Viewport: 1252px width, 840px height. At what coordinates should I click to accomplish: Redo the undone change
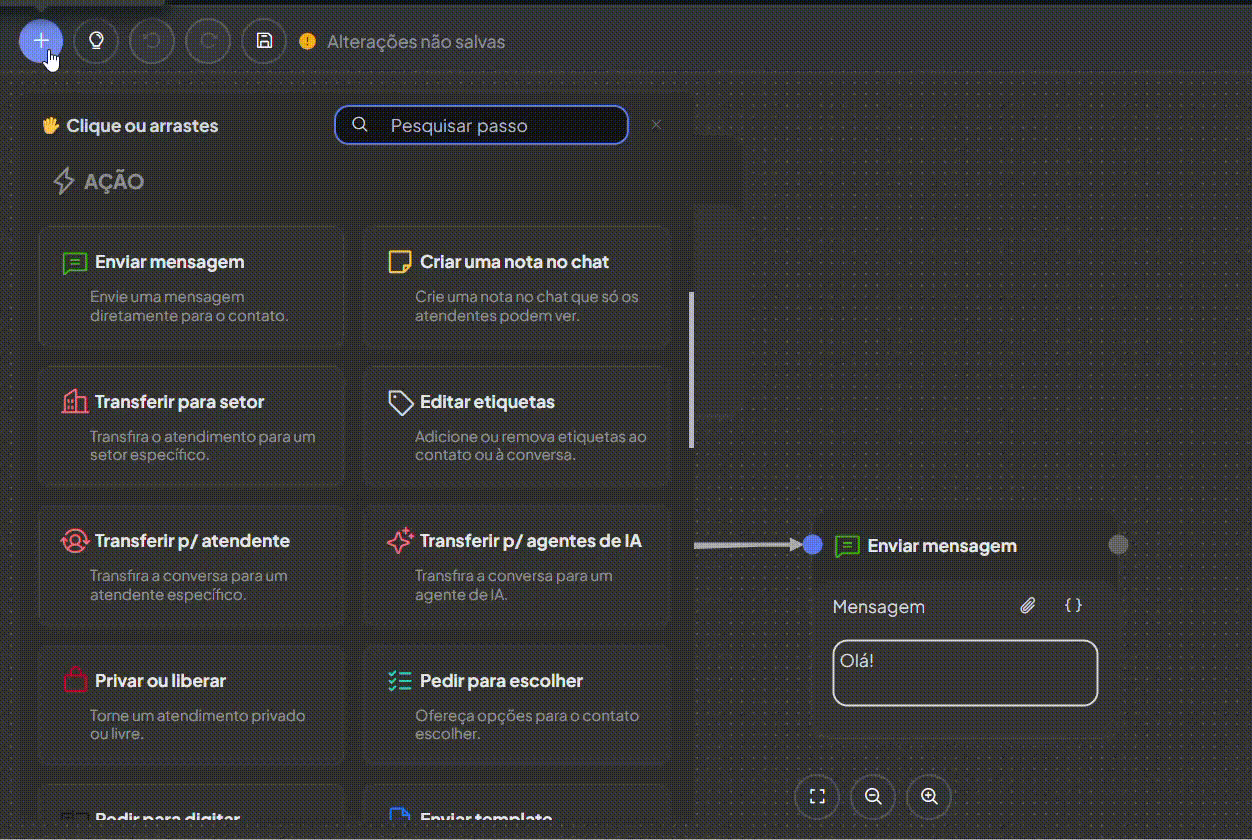[207, 41]
